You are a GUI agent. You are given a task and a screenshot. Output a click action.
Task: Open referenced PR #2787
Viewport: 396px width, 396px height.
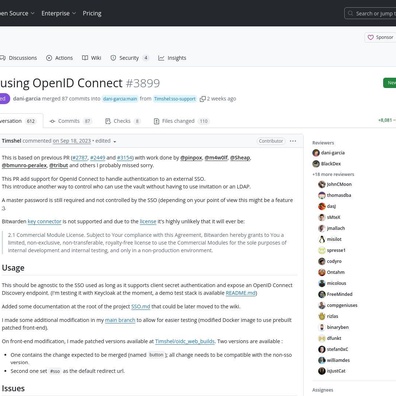pyautogui.click(x=80, y=158)
